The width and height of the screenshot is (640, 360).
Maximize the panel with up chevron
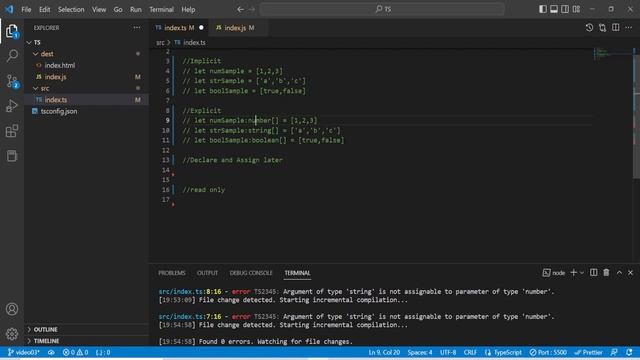coord(619,272)
